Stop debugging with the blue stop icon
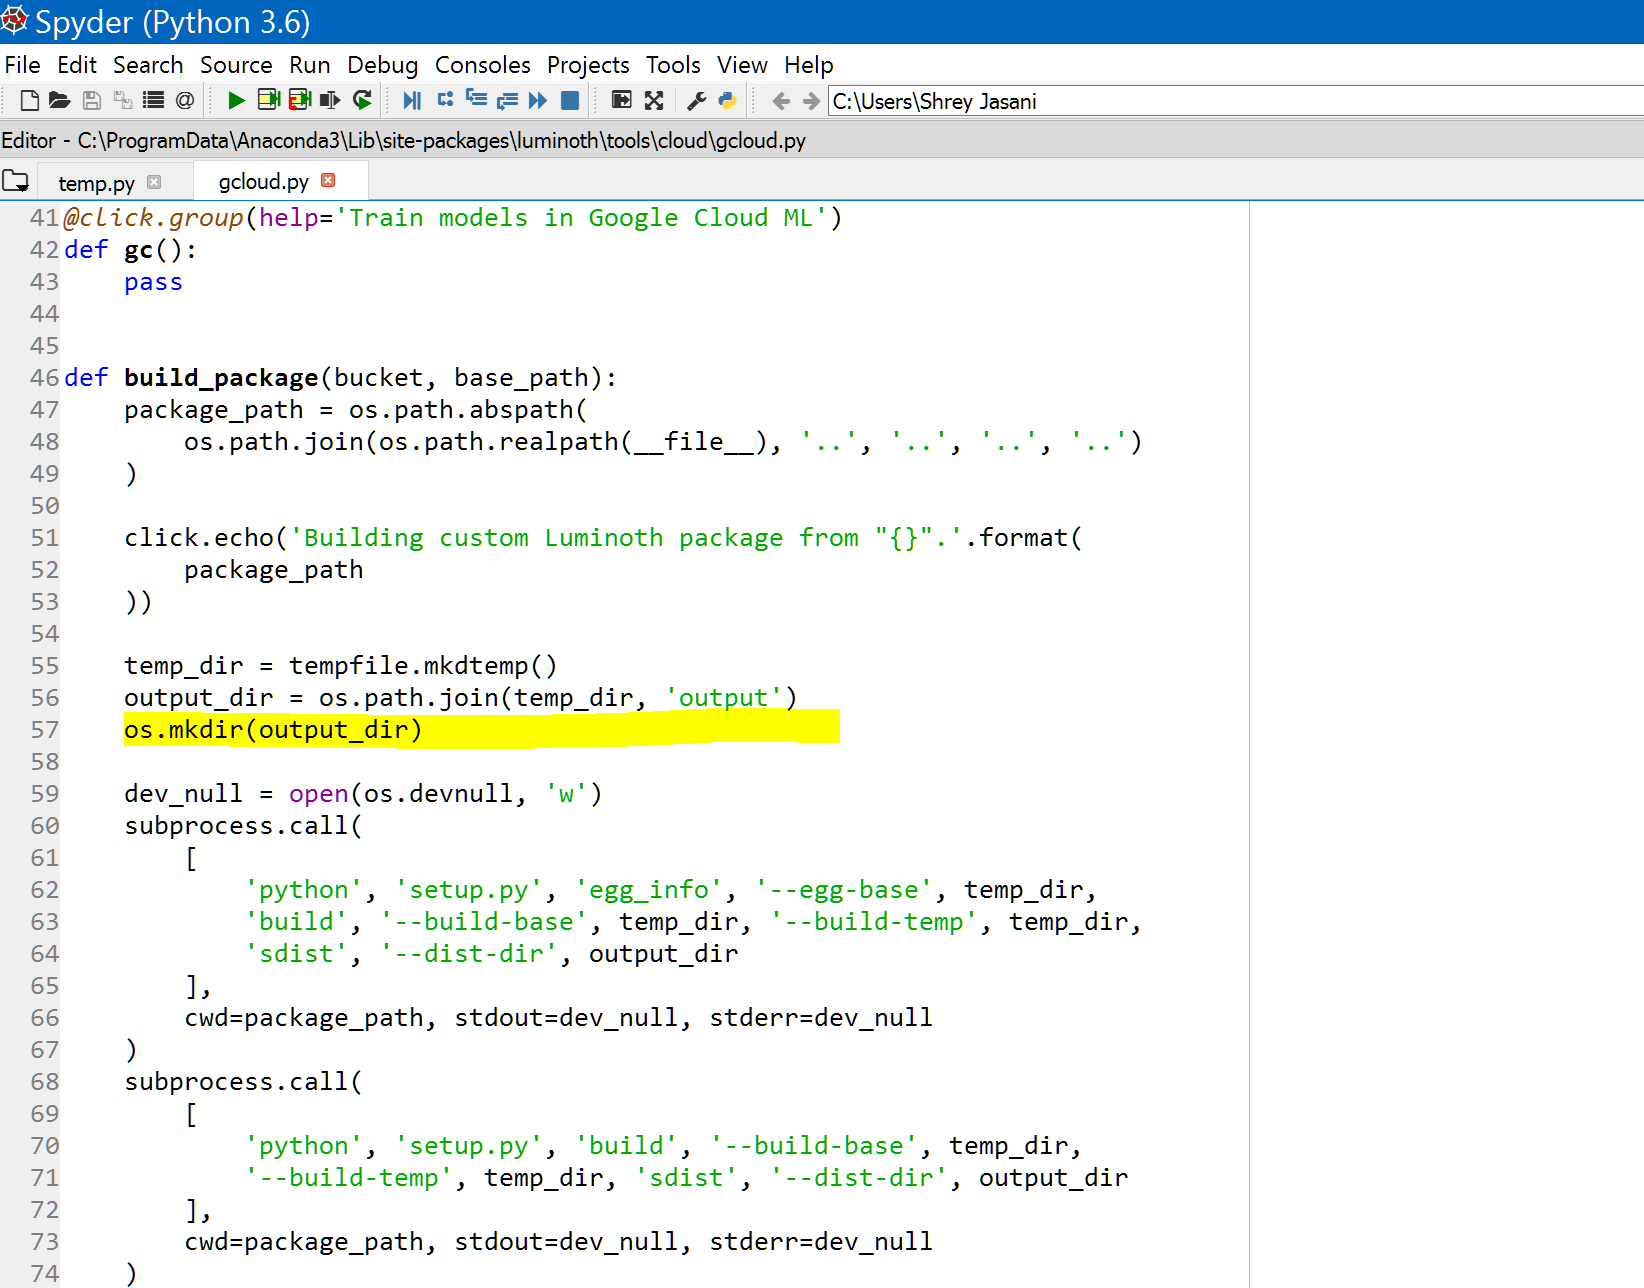The height and width of the screenshot is (1288, 1644). point(570,100)
